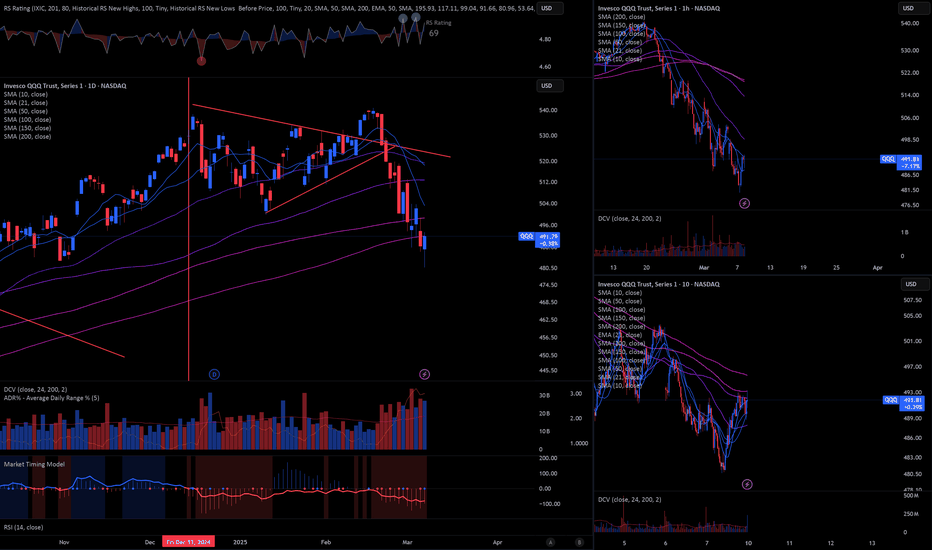Screen dimensions: 932x550
Task: Click the lightning event marker on 1h chart
Action: click(x=744, y=203)
